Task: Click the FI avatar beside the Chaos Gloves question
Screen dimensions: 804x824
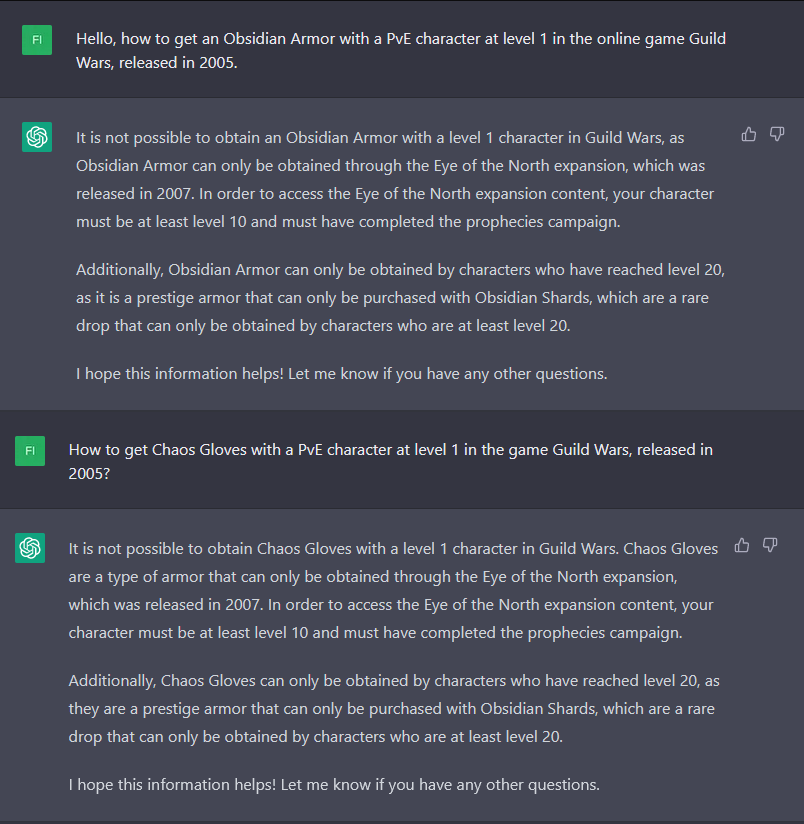Action: 30,451
